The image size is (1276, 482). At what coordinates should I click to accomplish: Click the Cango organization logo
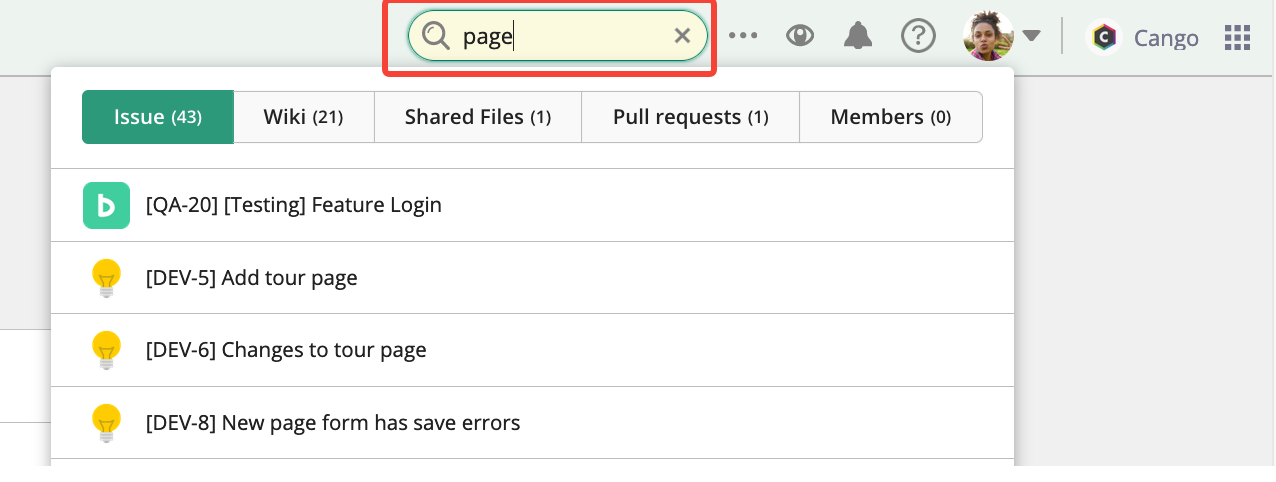[1104, 38]
